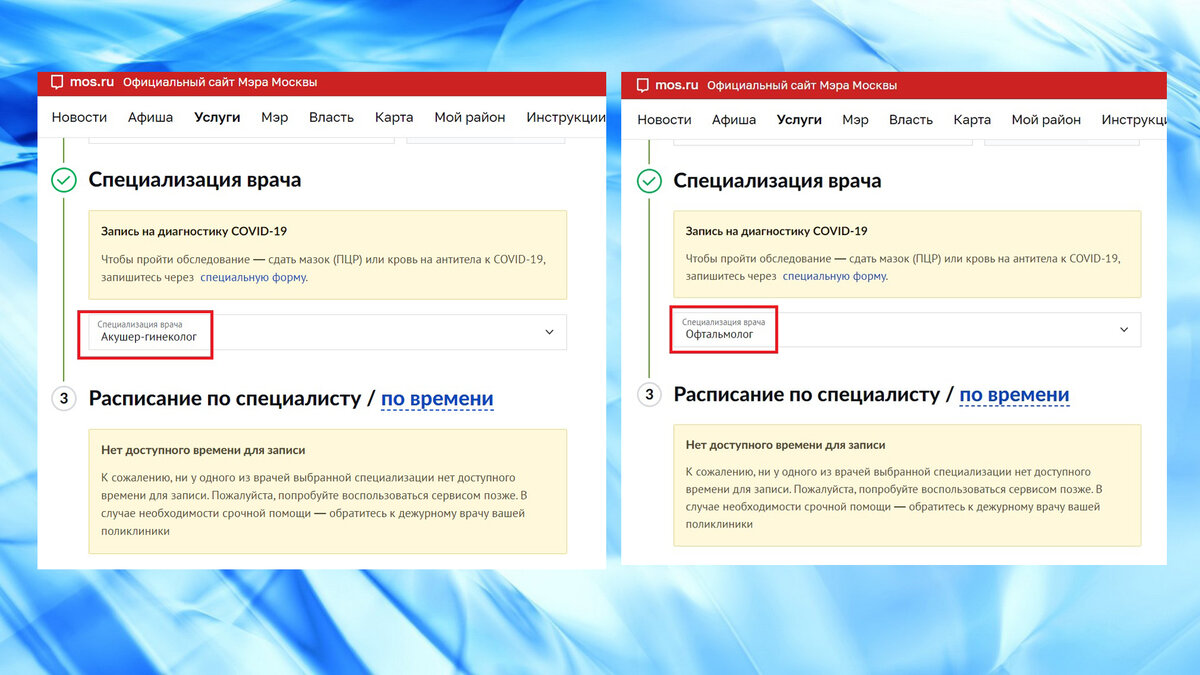This screenshot has height=675, width=1200.
Task: Click Нет доступного времени для записи, right
Action: (786, 445)
